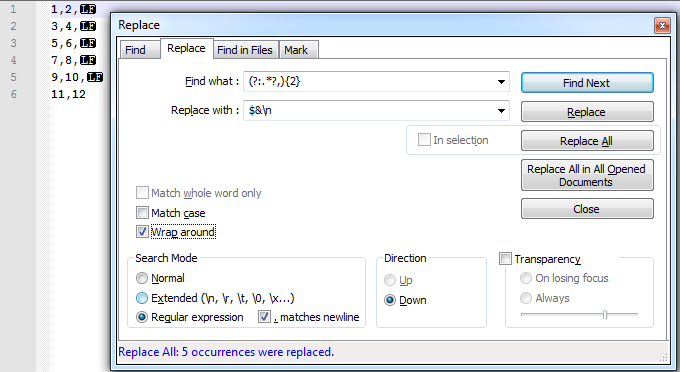Click the Find Next button
Viewport: 680px width, 372px height.
click(587, 83)
